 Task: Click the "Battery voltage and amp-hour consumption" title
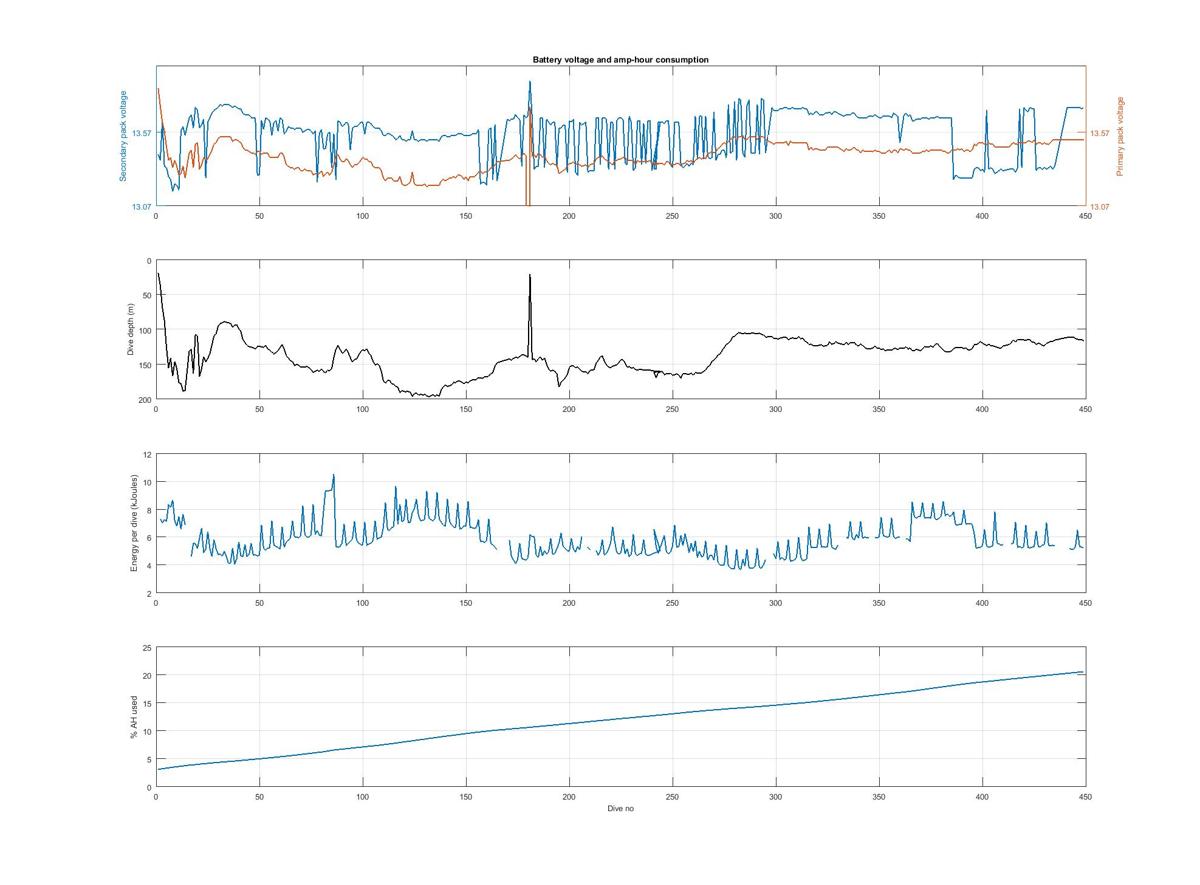click(620, 60)
